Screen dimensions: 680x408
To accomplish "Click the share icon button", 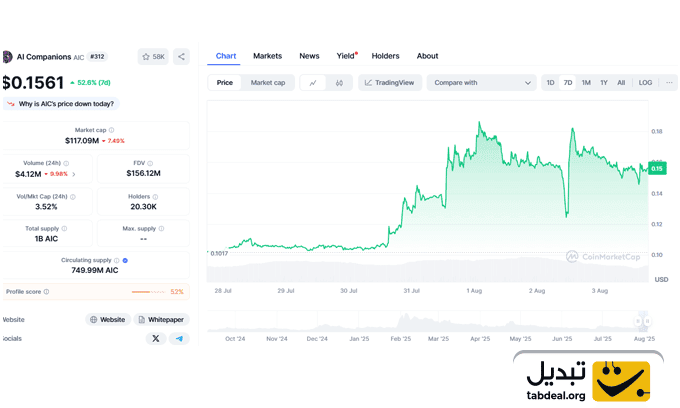I will point(181,57).
